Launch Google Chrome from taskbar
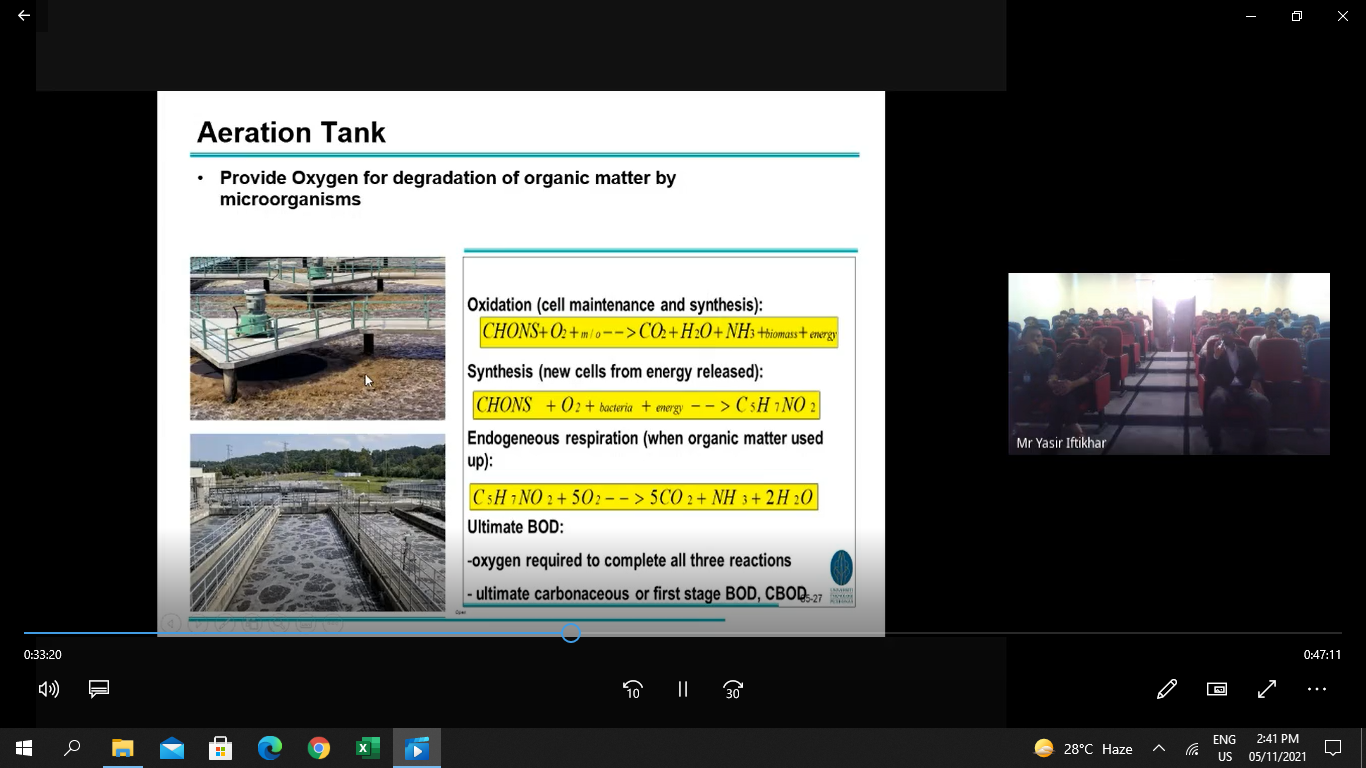1366x768 pixels. (x=318, y=748)
